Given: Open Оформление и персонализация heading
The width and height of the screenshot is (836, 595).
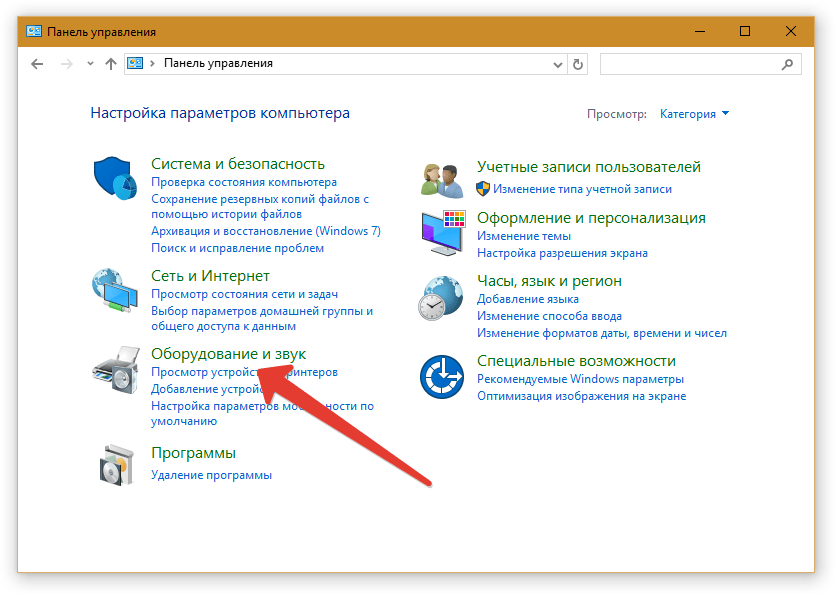Looking at the screenshot, I should coord(591,218).
